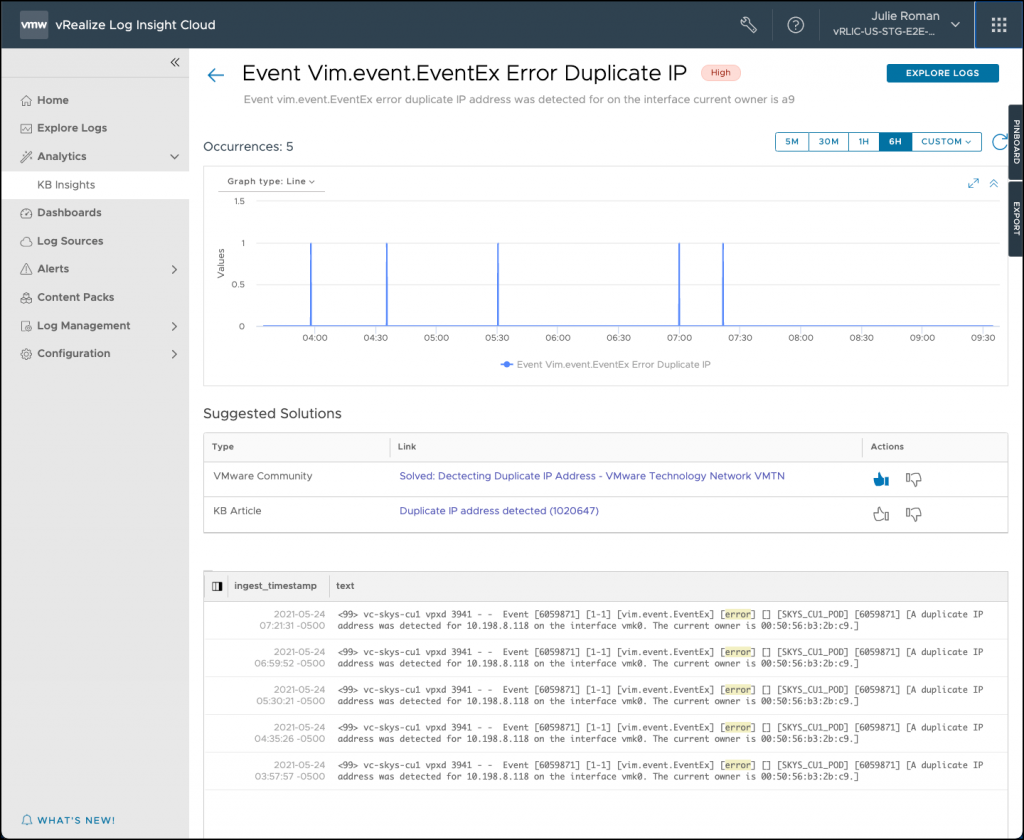
Task: Open the wrench tools icon in header
Action: click(748, 25)
